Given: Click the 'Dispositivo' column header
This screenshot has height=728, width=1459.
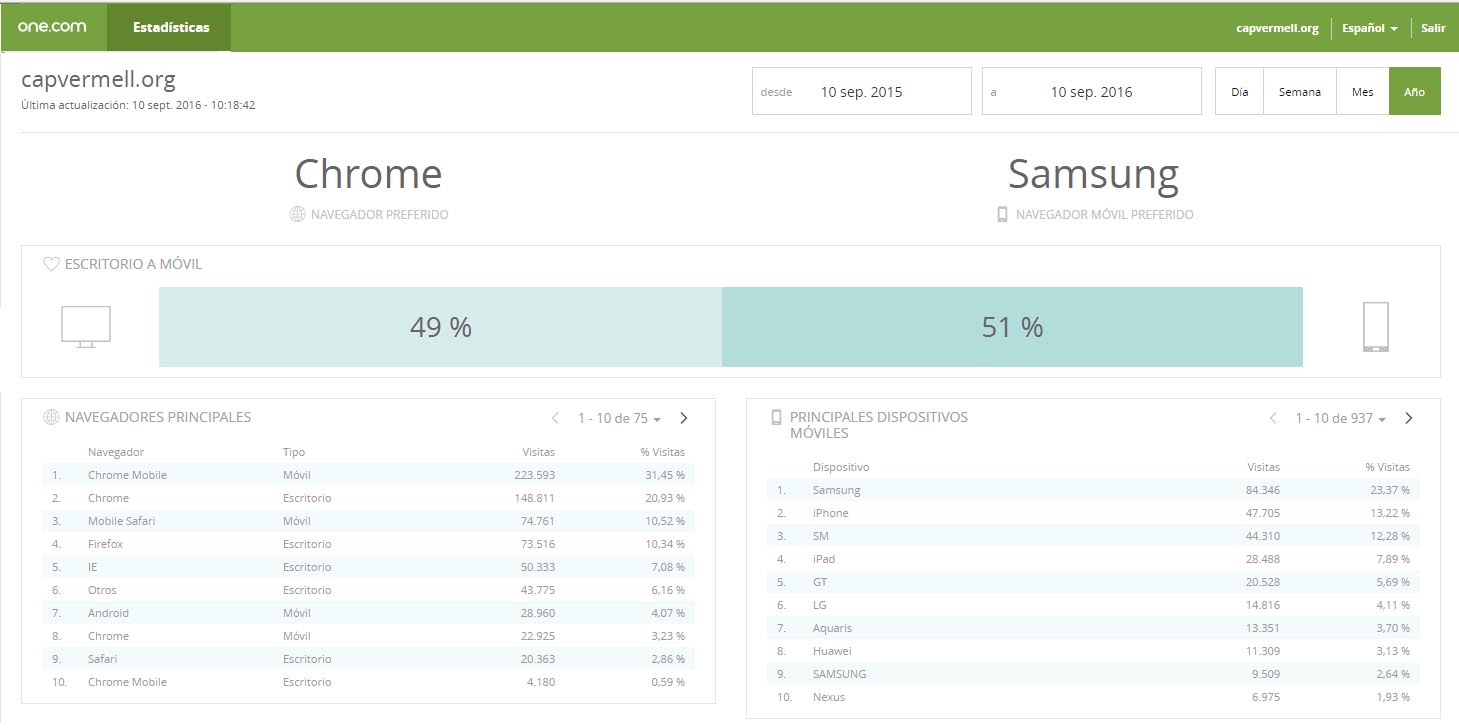Looking at the screenshot, I should click(x=841, y=467).
